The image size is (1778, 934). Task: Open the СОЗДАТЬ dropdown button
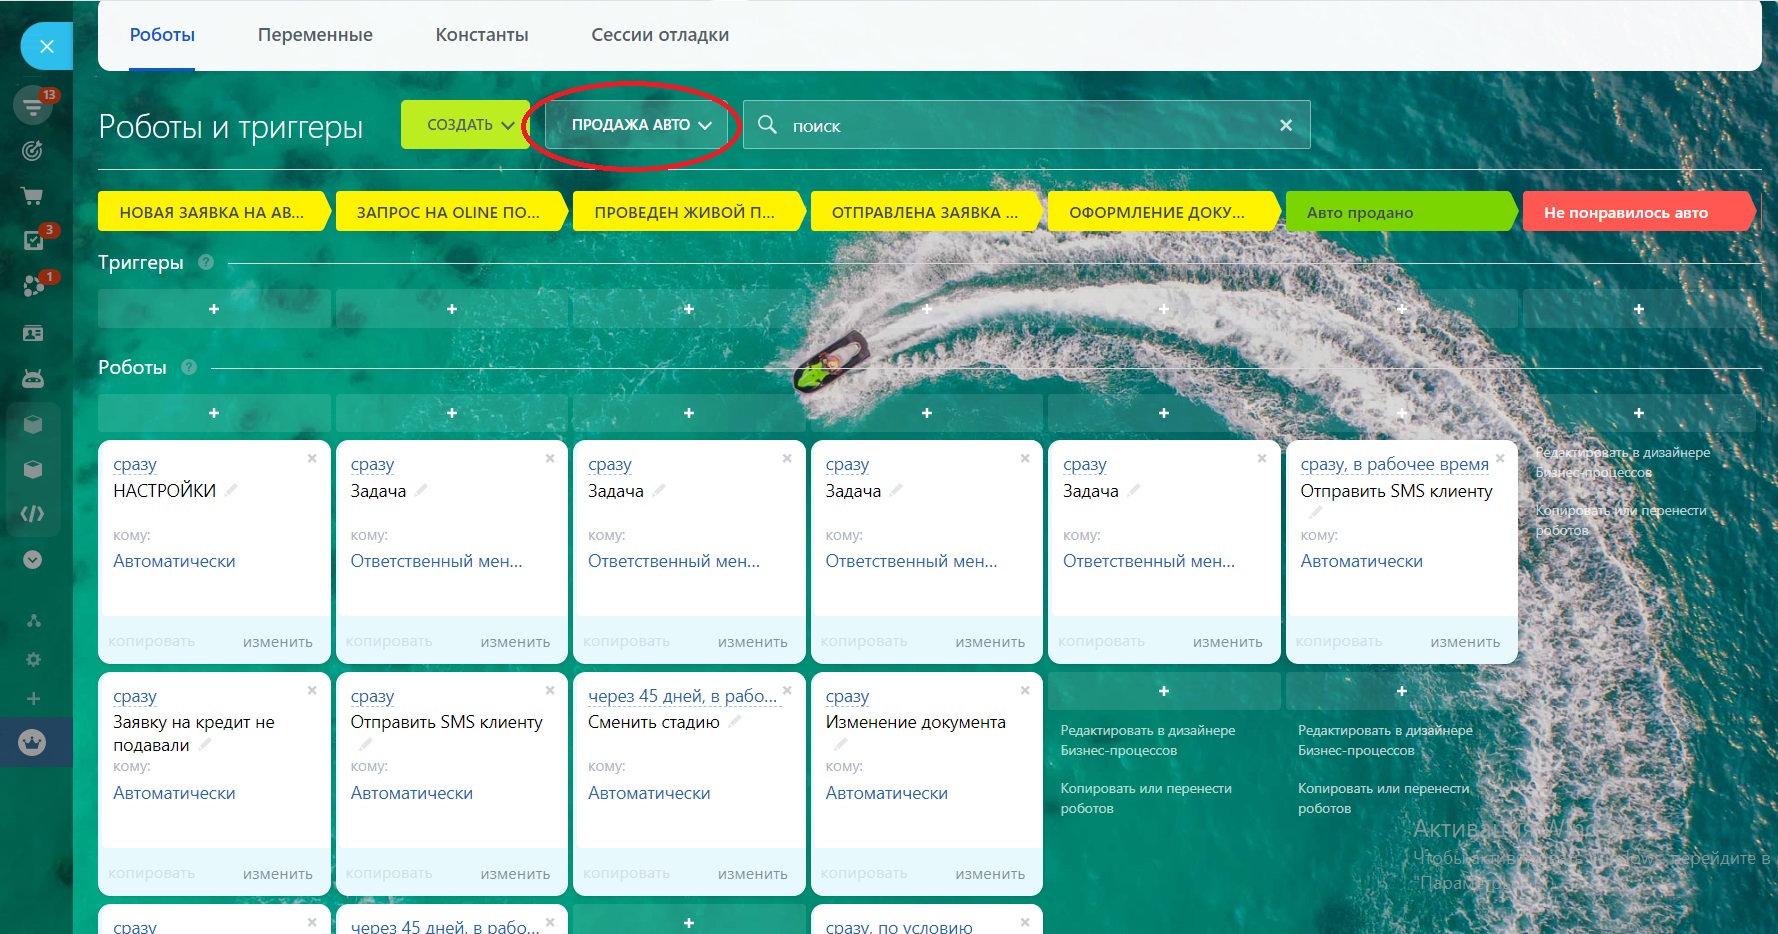point(466,125)
